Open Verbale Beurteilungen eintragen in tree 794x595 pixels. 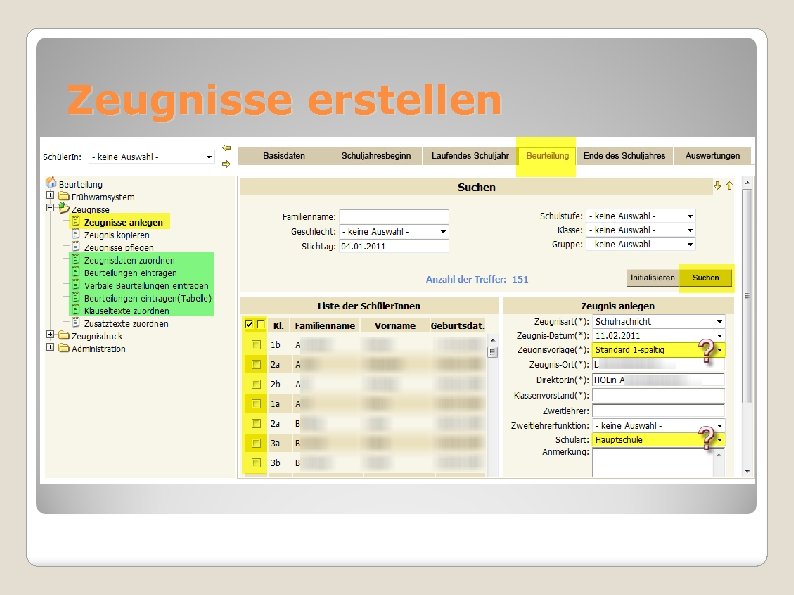pyautogui.click(x=146, y=286)
